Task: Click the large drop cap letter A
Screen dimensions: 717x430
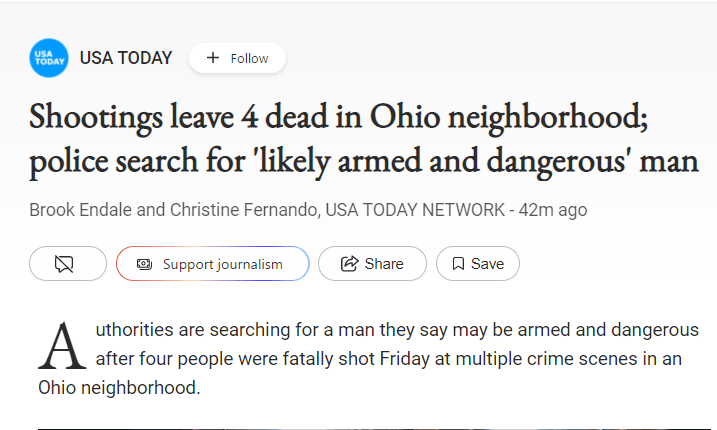Action: click(59, 344)
